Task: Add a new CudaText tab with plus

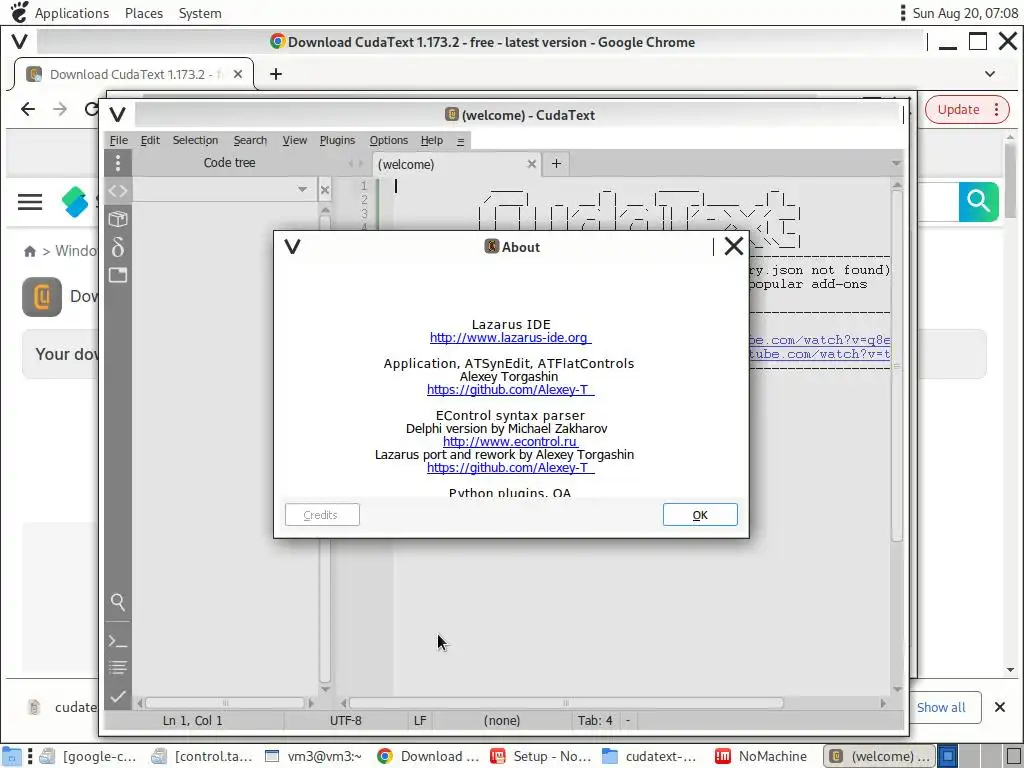Action: tap(556, 164)
